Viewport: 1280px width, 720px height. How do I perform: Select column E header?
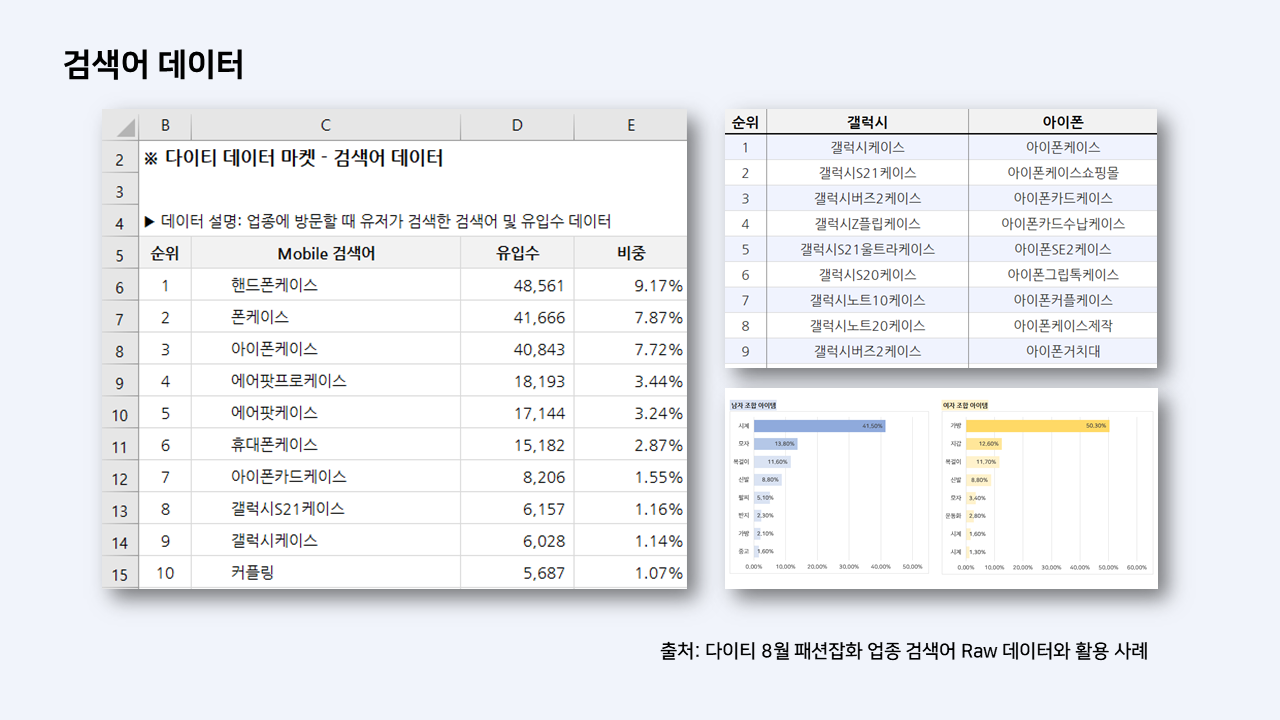point(631,125)
